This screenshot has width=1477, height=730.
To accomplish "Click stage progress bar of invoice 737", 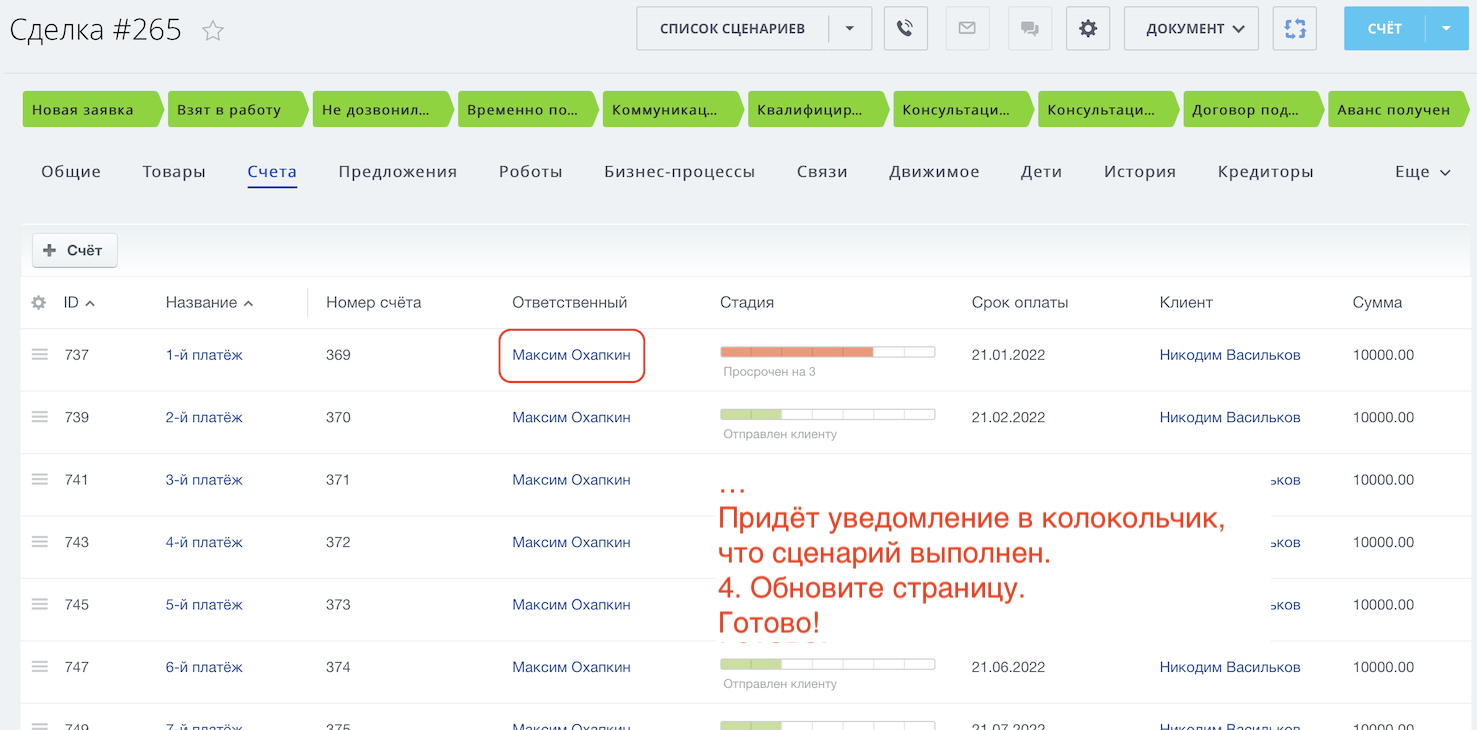I will point(827,352).
